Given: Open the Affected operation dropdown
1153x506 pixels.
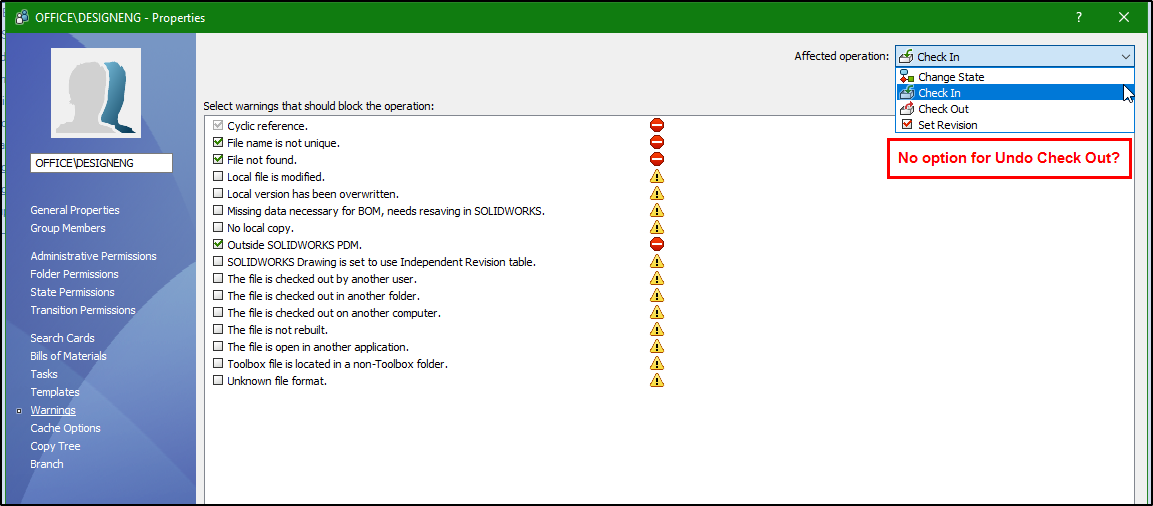Looking at the screenshot, I should tap(1015, 57).
